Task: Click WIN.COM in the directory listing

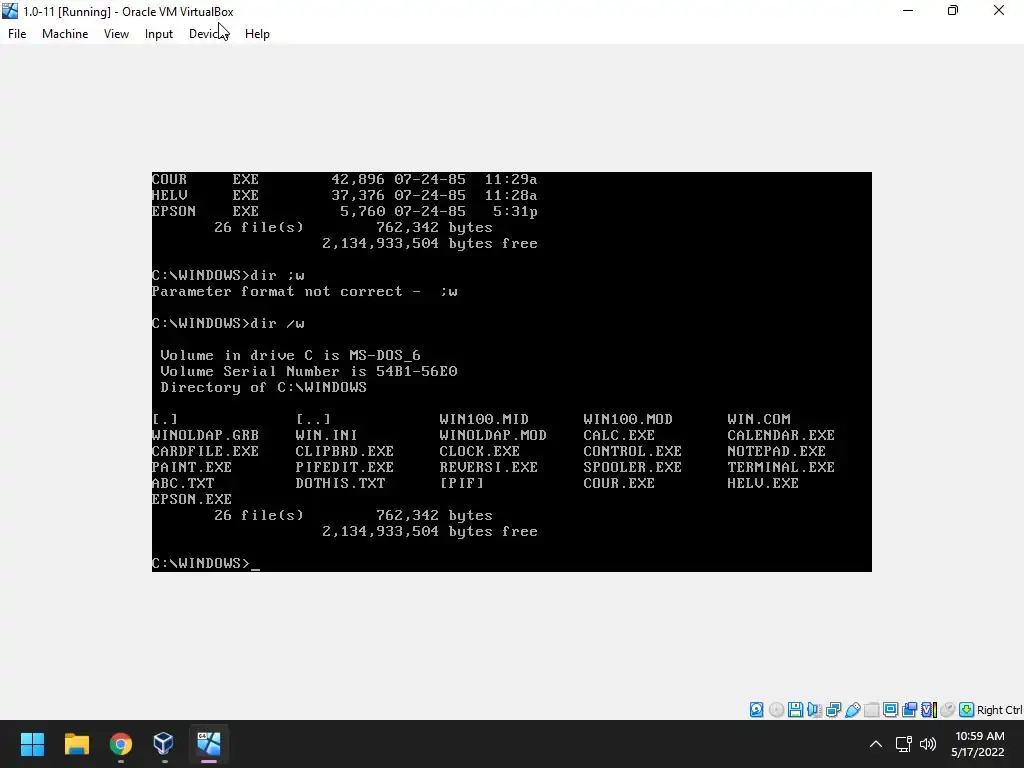Action: click(759, 419)
